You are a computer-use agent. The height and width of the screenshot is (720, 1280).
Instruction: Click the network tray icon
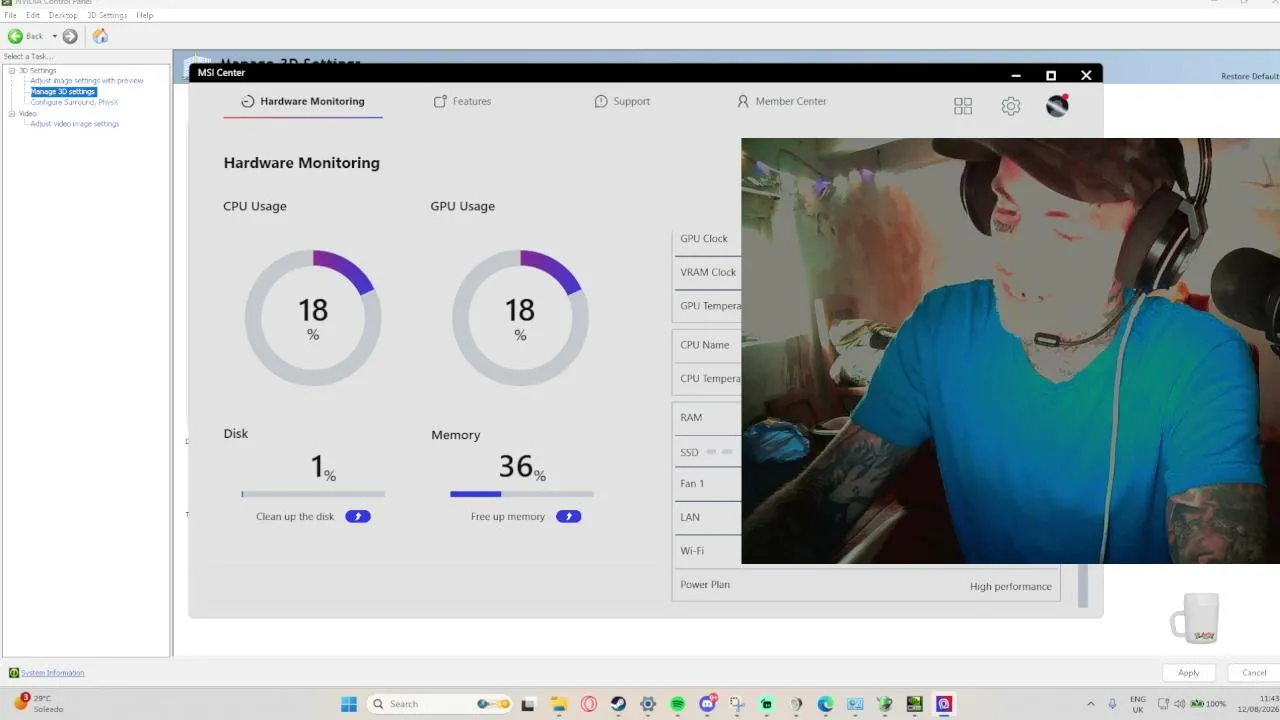point(1163,704)
